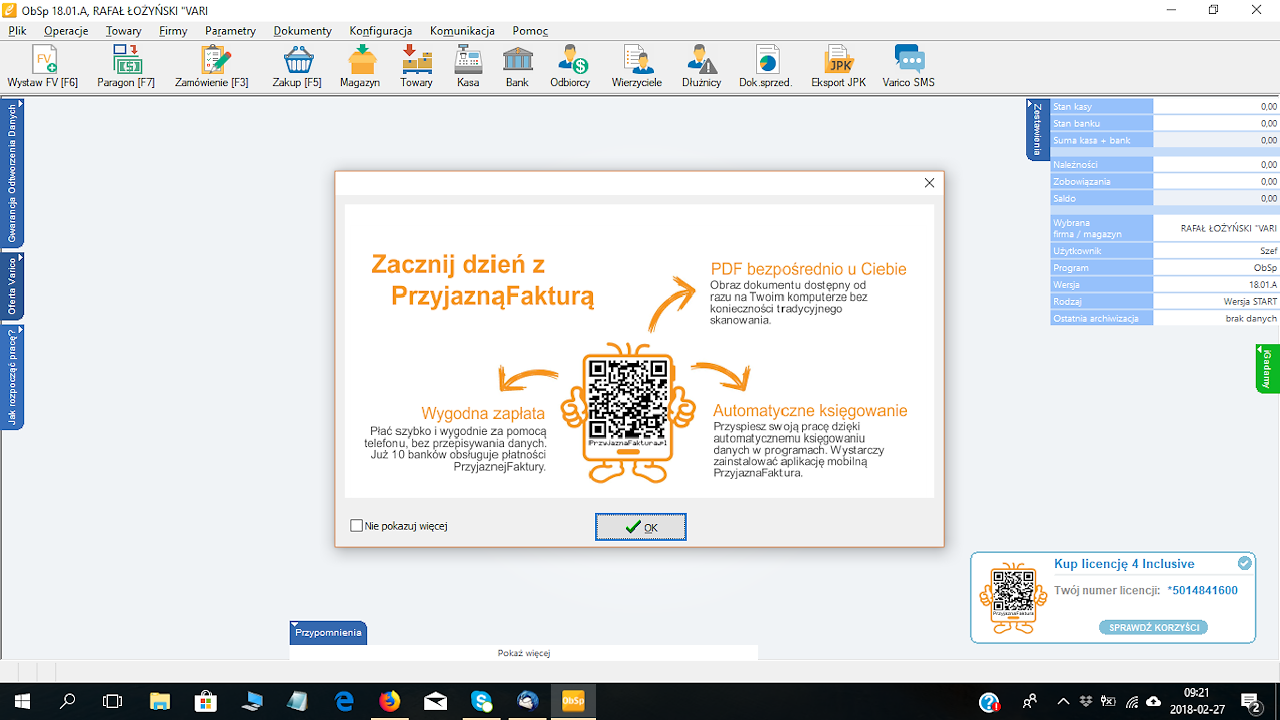Screen dimensions: 1280x720
Task: Open Wystaw FV [F6] invoice tool
Action: (x=42, y=67)
